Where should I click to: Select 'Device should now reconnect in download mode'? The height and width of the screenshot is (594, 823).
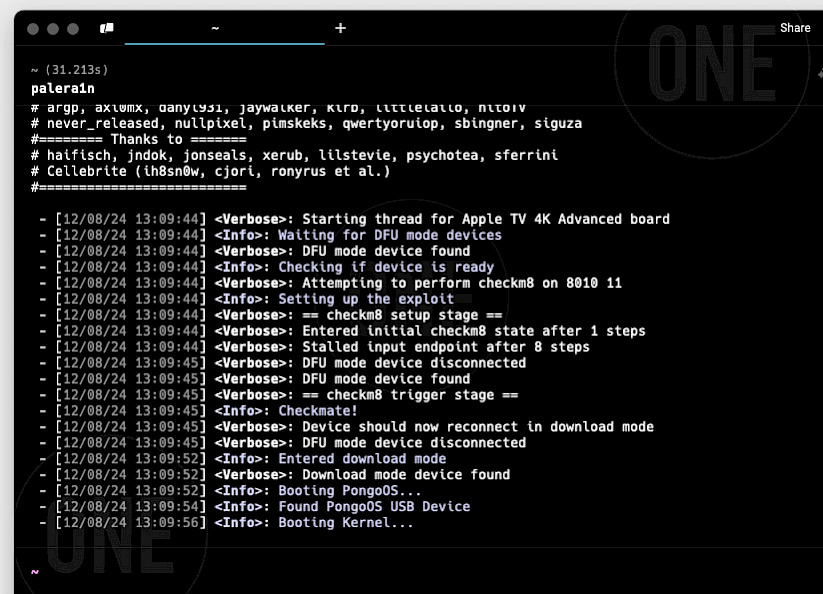478,427
